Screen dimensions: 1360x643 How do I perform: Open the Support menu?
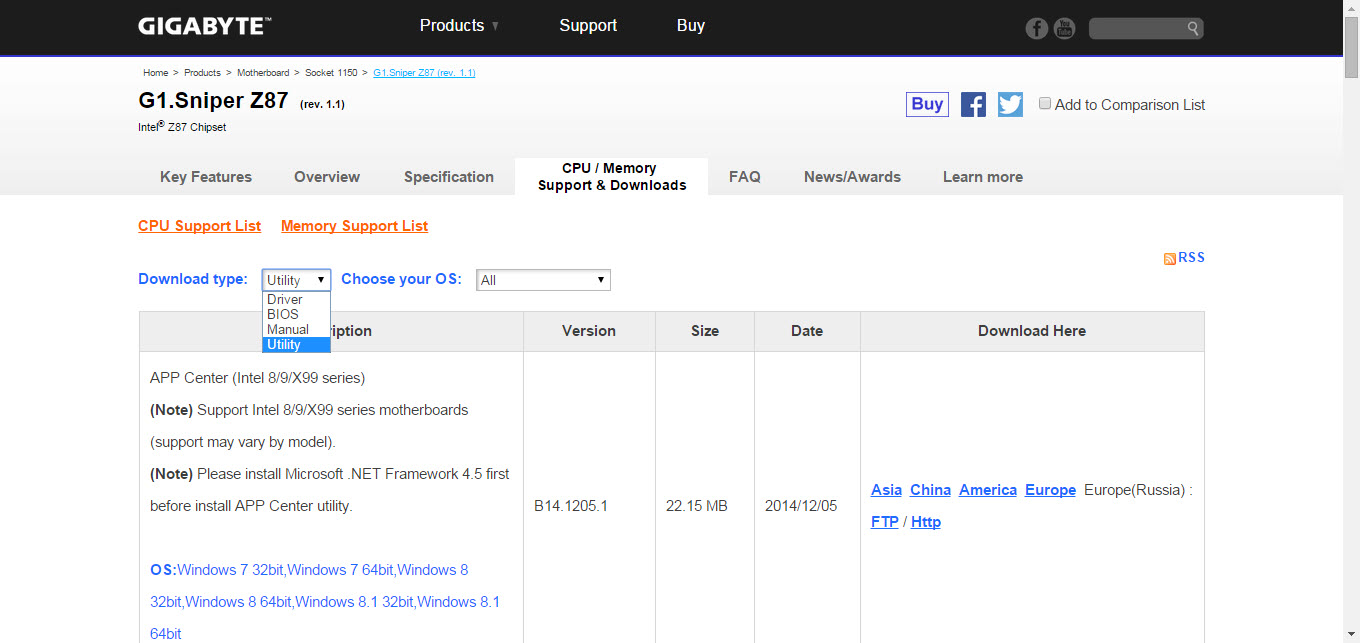tap(588, 26)
